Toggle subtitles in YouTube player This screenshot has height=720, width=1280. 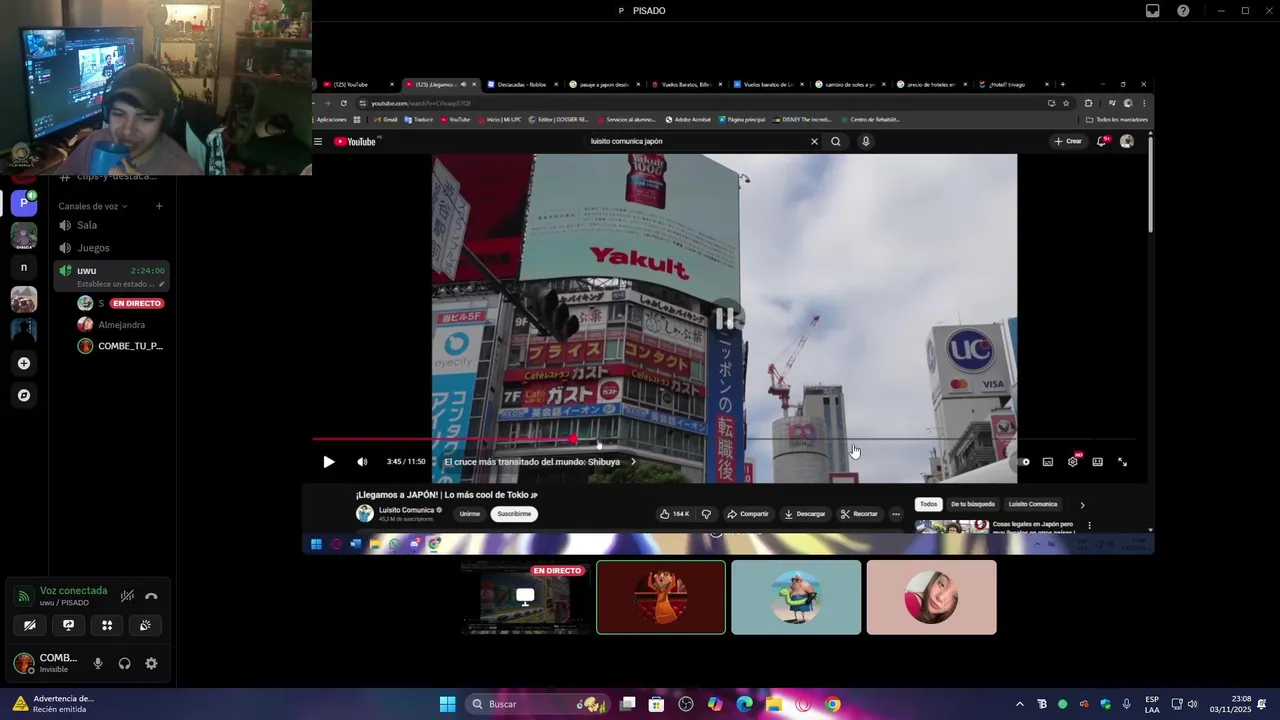click(x=1048, y=462)
